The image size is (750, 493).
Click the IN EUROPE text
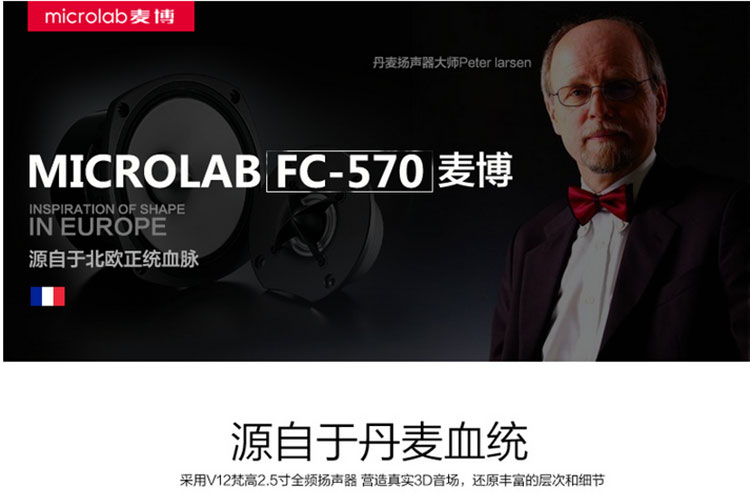point(98,227)
